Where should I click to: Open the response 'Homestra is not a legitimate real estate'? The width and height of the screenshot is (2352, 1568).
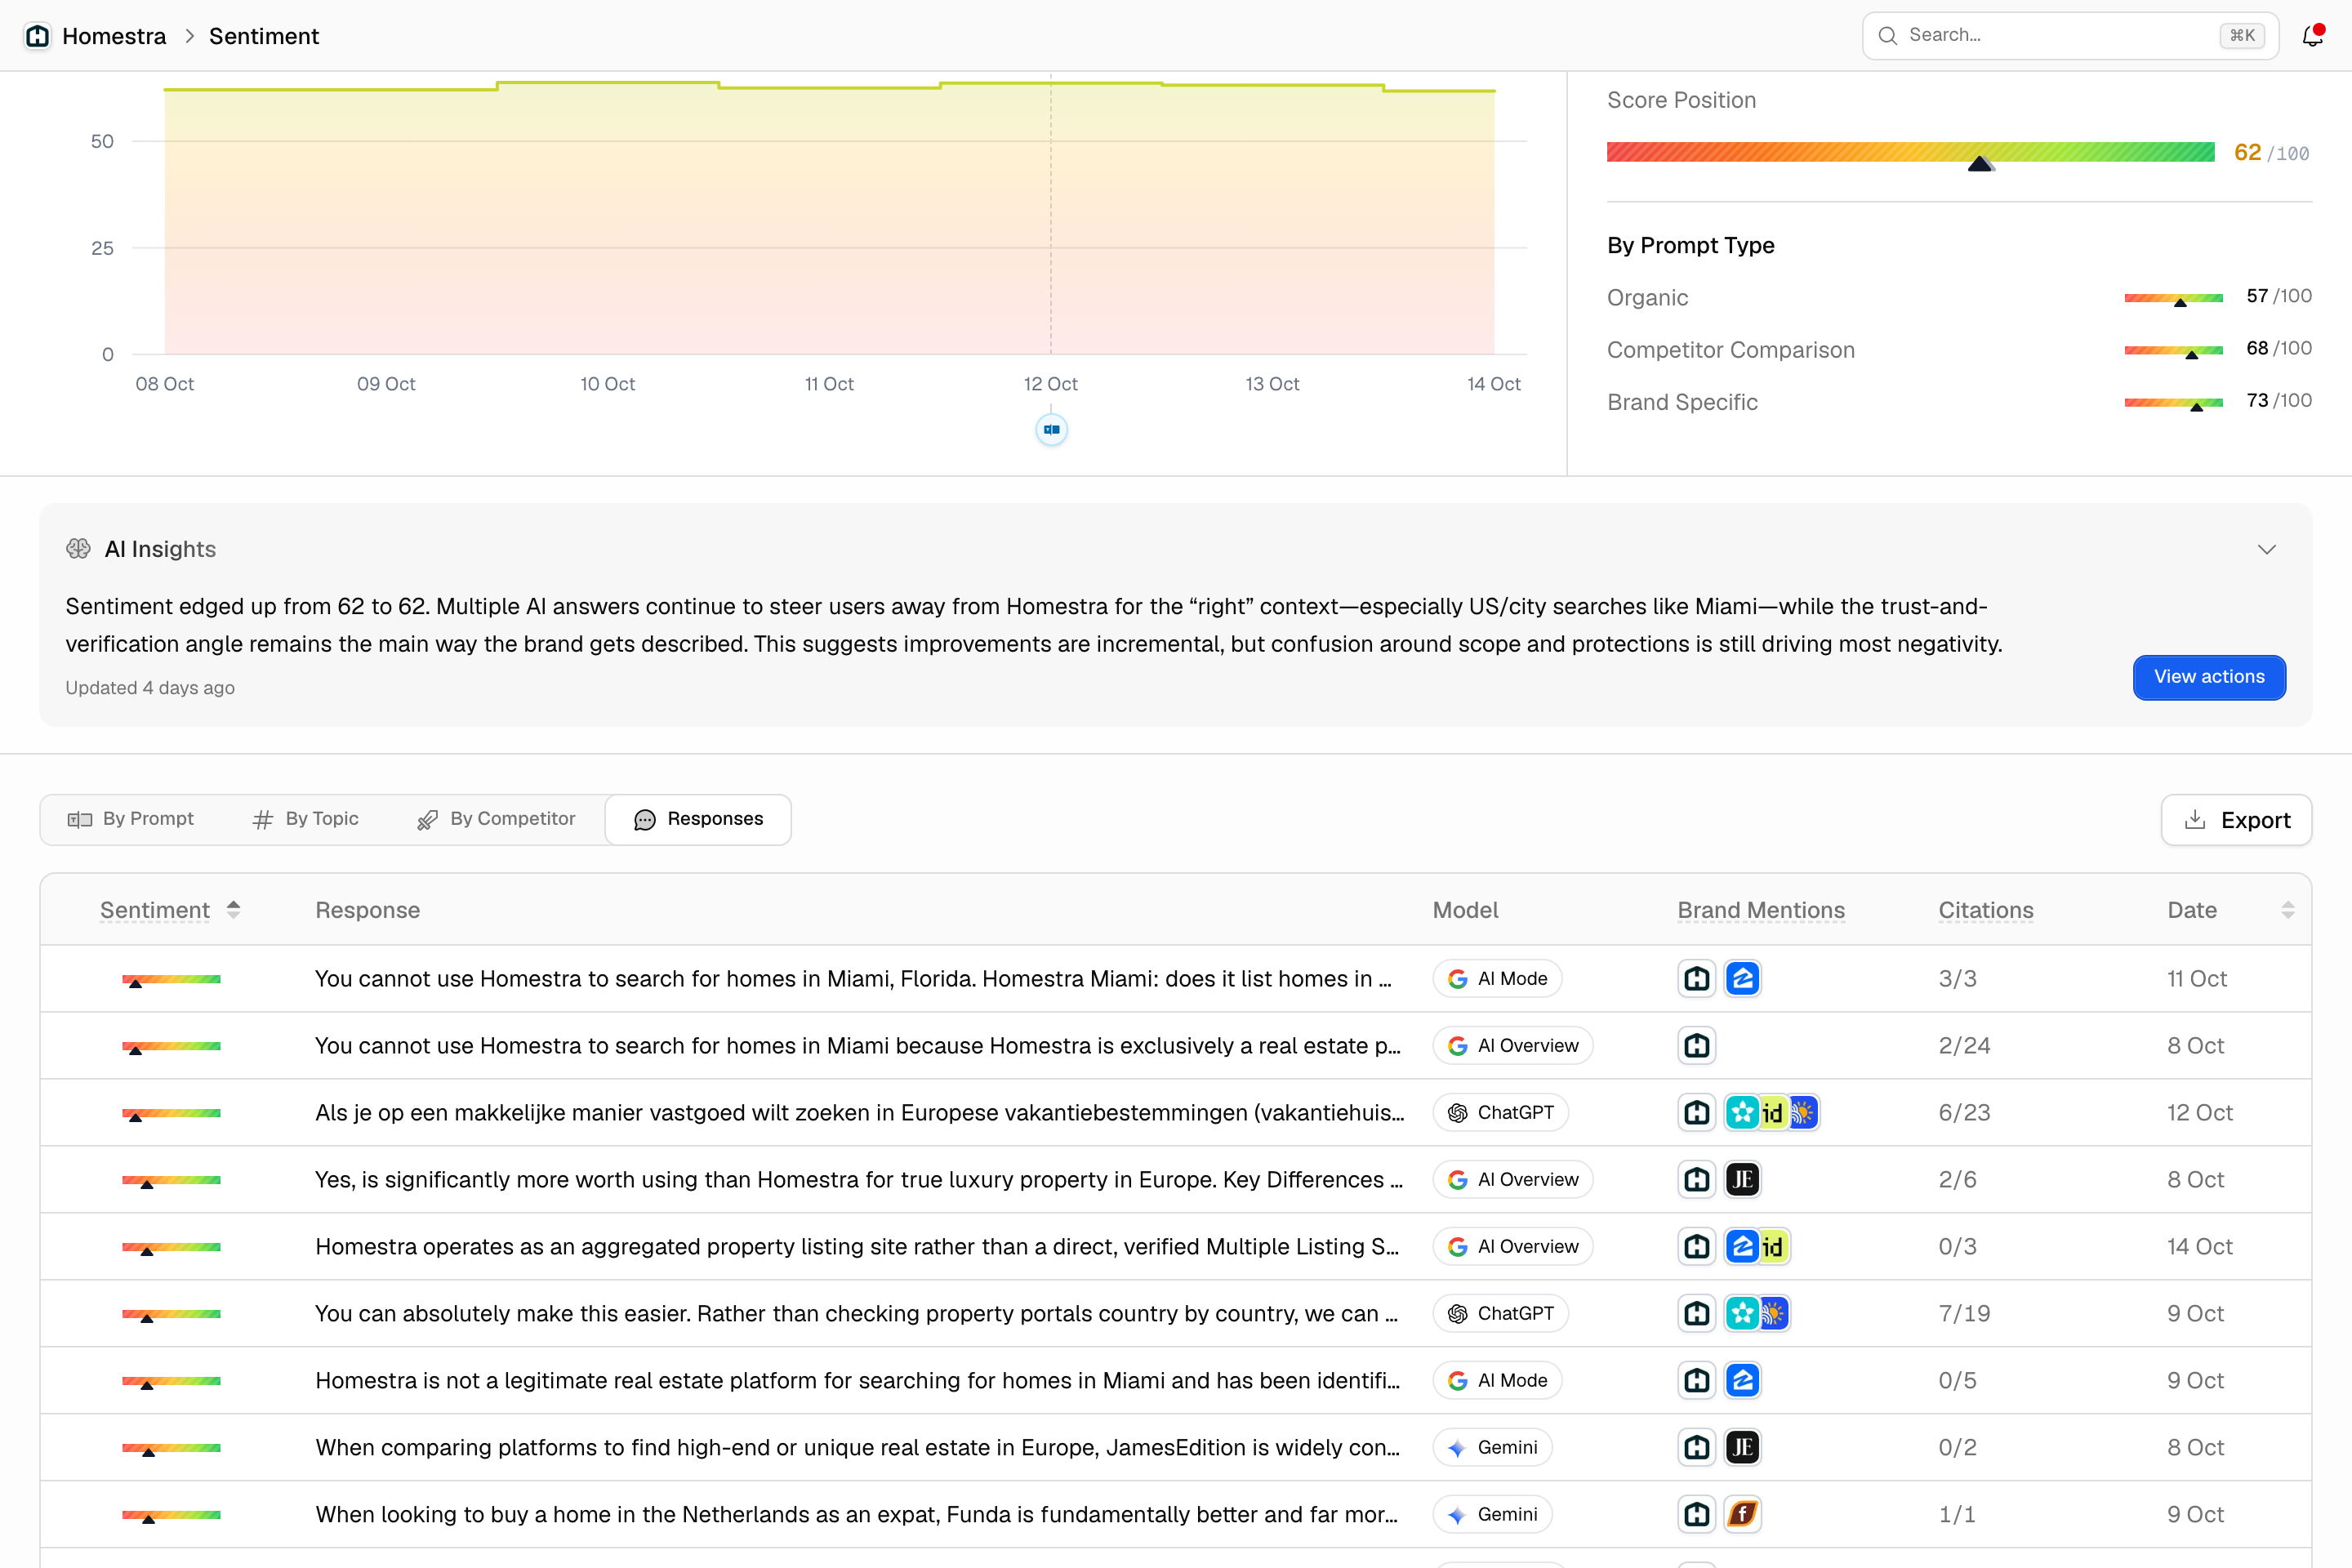click(x=857, y=1381)
